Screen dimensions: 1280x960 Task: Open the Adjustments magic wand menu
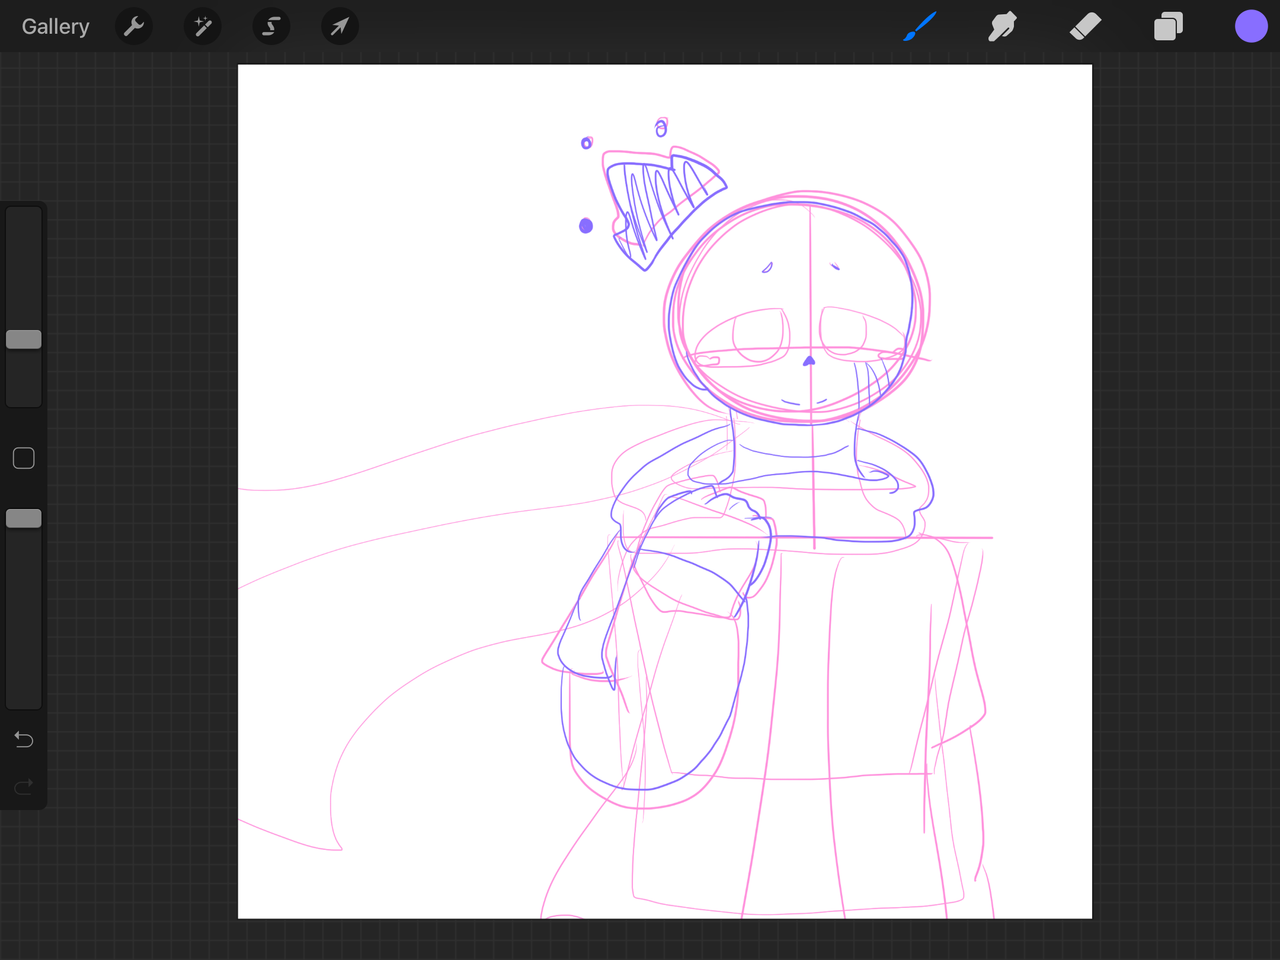[x=203, y=27]
